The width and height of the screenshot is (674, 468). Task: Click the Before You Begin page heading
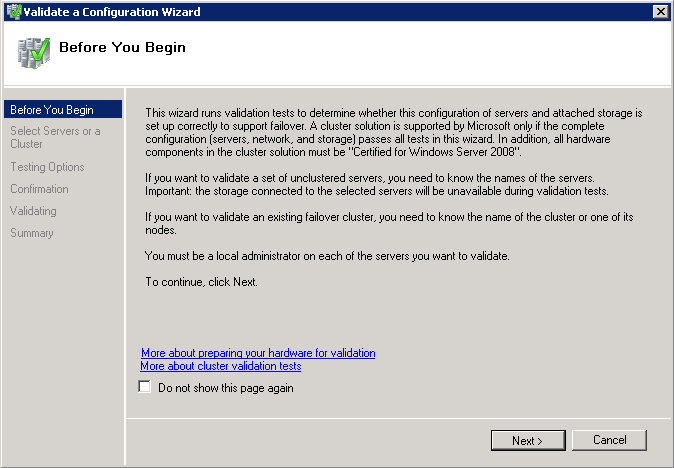(x=123, y=47)
